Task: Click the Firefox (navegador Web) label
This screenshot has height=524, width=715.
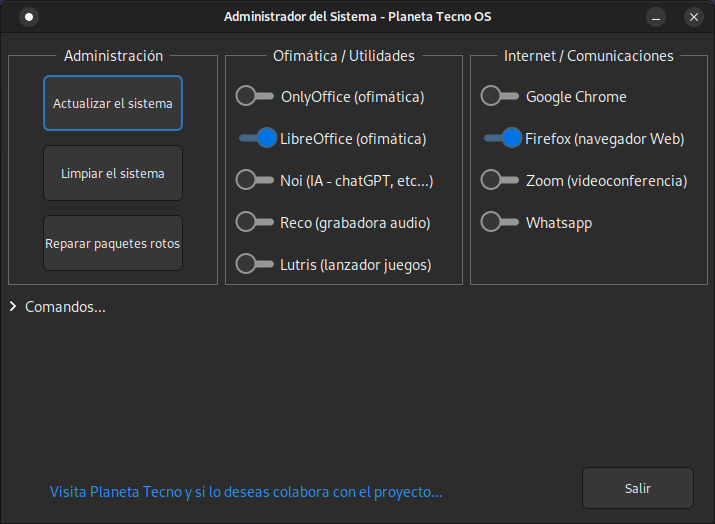Action: pos(605,139)
